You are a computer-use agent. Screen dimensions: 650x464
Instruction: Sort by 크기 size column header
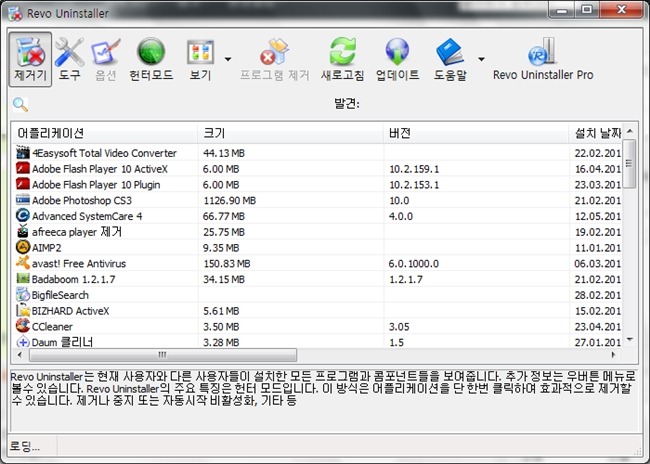290,133
